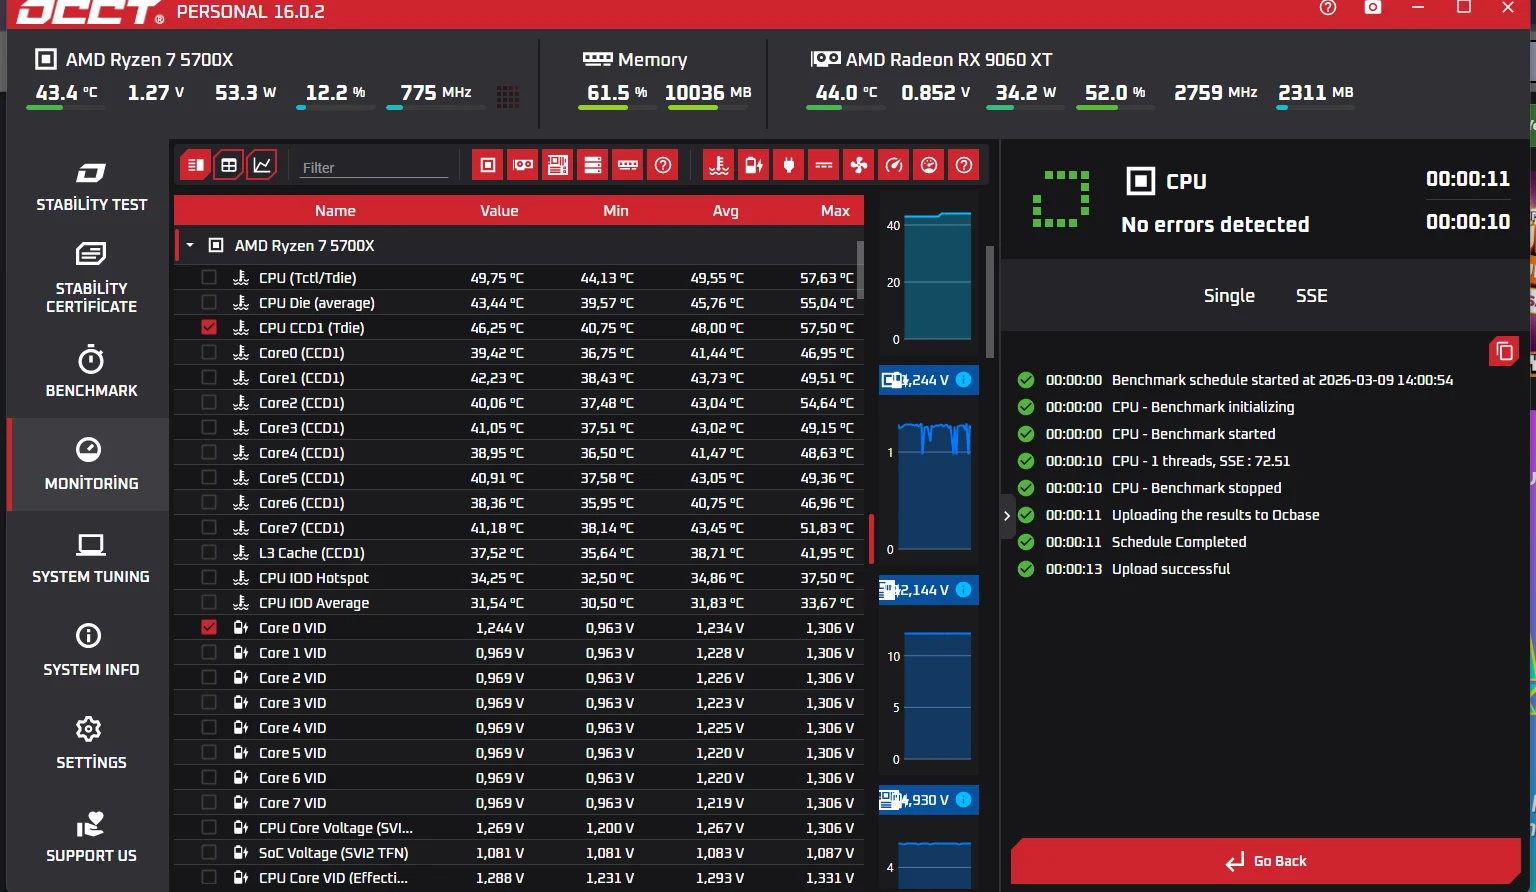Image resolution: width=1536 pixels, height=892 pixels.
Task: Click the question-mark filter beside the memory icon
Action: coord(663,165)
